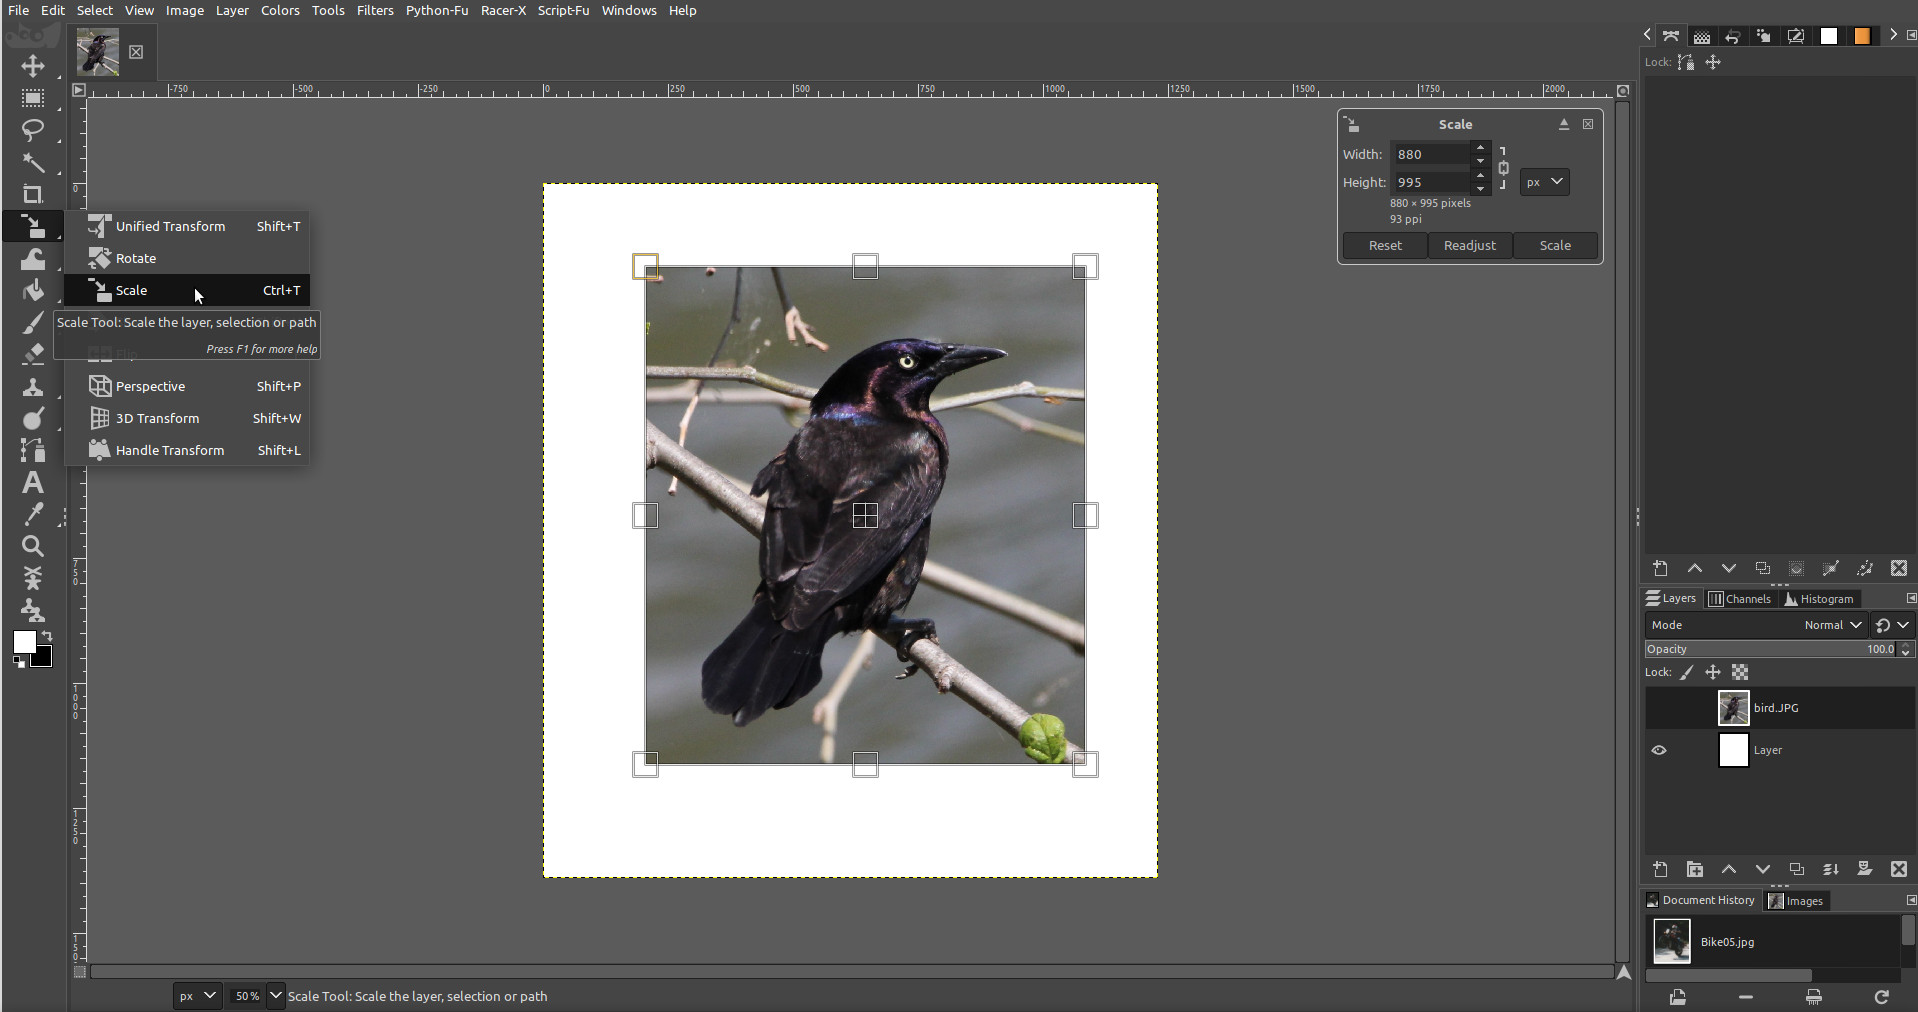1918x1012 pixels.
Task: Delete the path using the Paths dock button
Action: point(1898,568)
